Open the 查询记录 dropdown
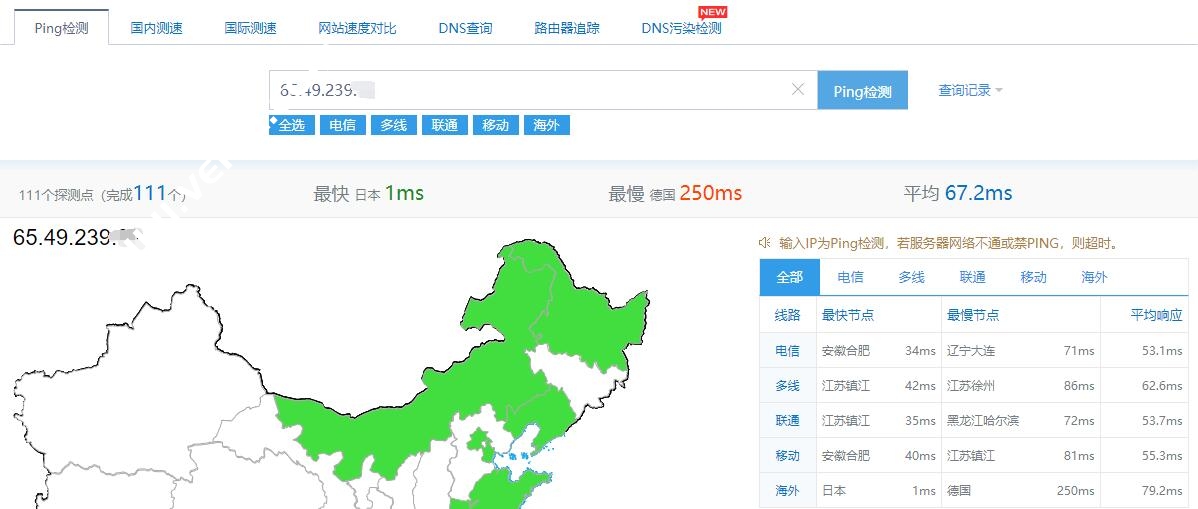This screenshot has height=509, width=1198. coord(970,90)
